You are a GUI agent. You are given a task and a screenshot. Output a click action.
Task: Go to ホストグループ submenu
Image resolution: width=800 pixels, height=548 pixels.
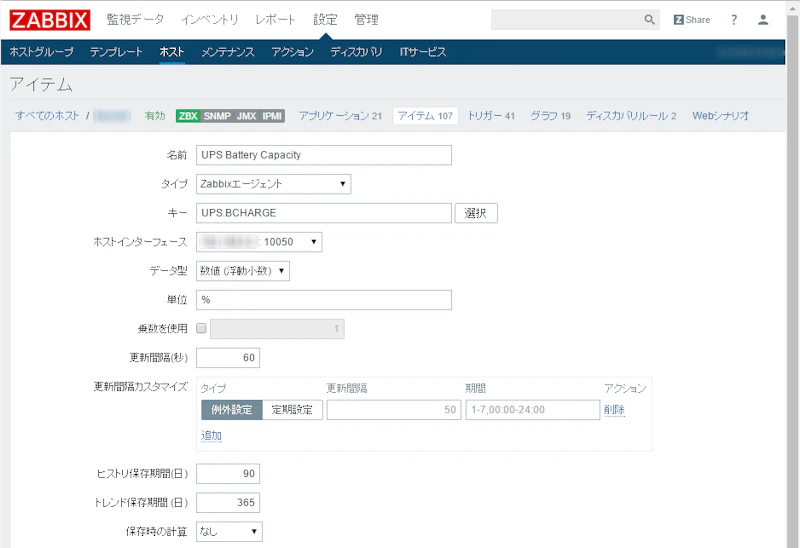(41, 52)
